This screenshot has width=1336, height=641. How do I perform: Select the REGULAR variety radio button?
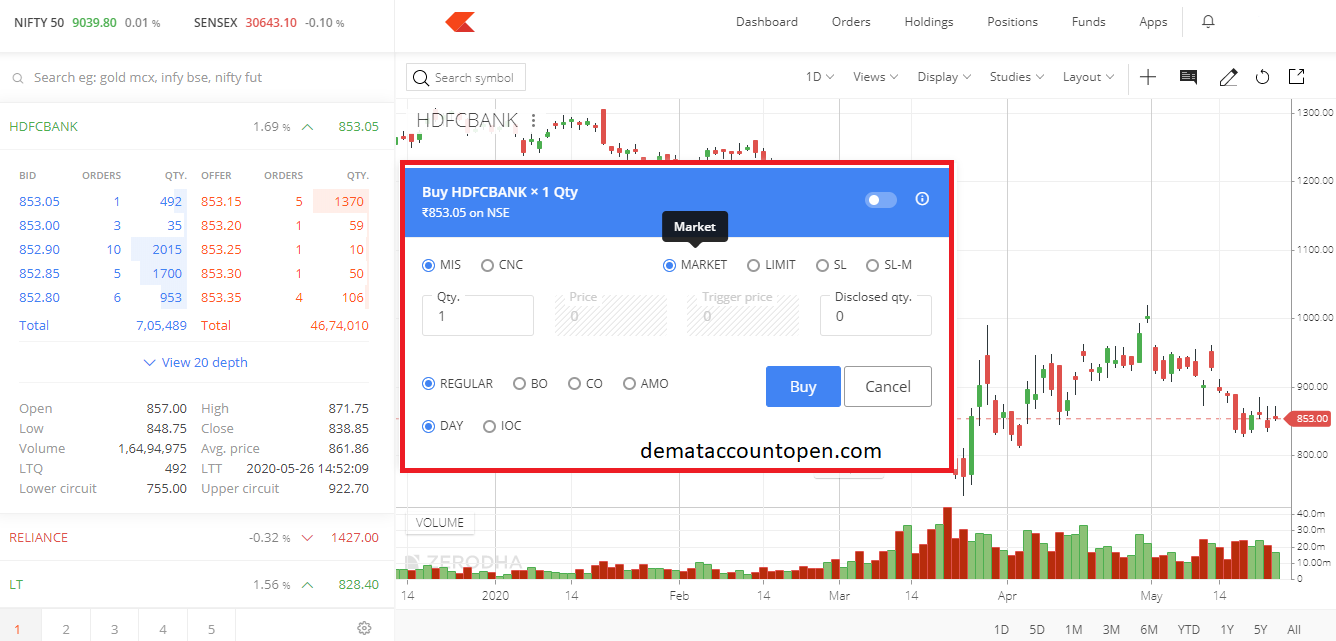[429, 383]
